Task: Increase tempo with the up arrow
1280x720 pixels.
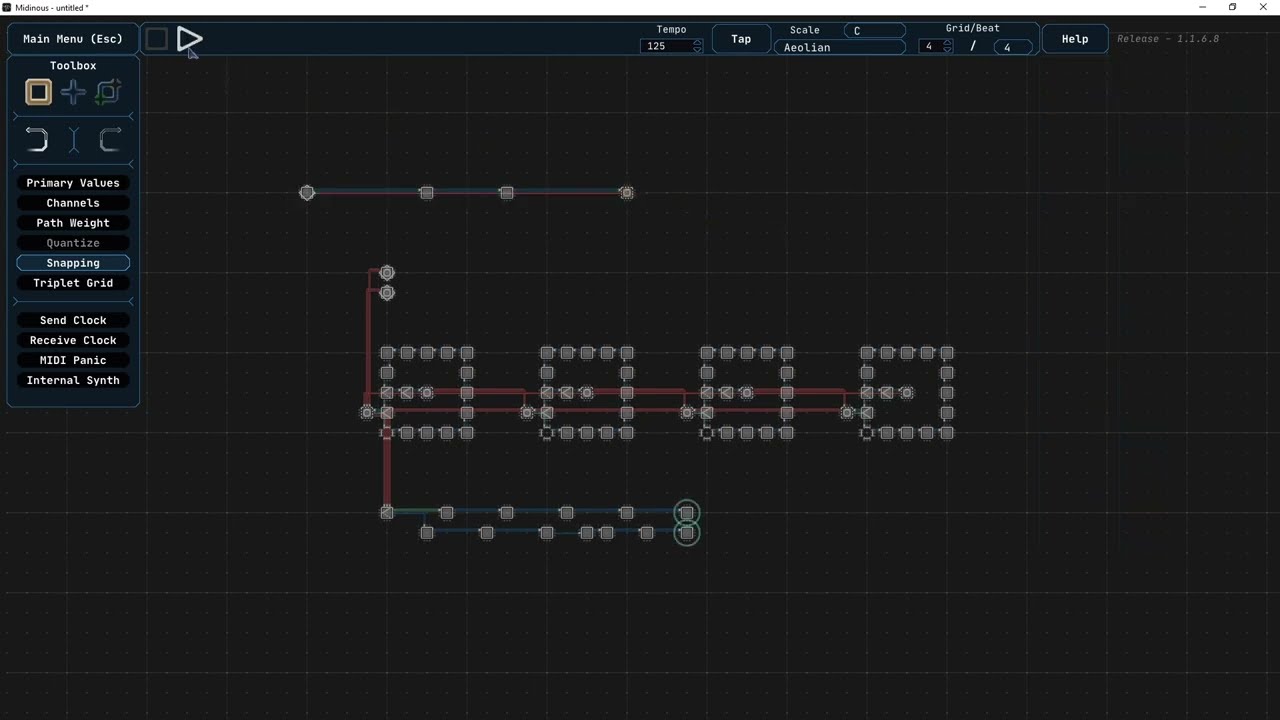Action: 697,43
